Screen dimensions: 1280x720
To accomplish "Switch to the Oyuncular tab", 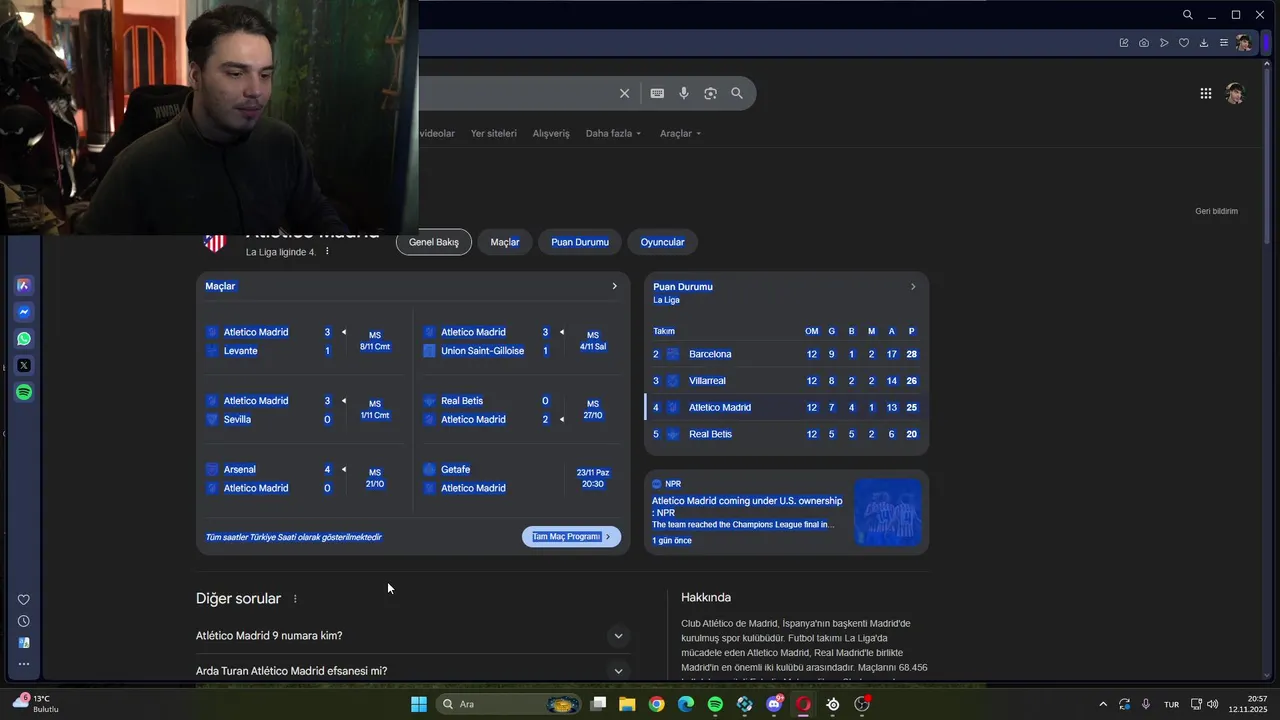I will click(662, 242).
